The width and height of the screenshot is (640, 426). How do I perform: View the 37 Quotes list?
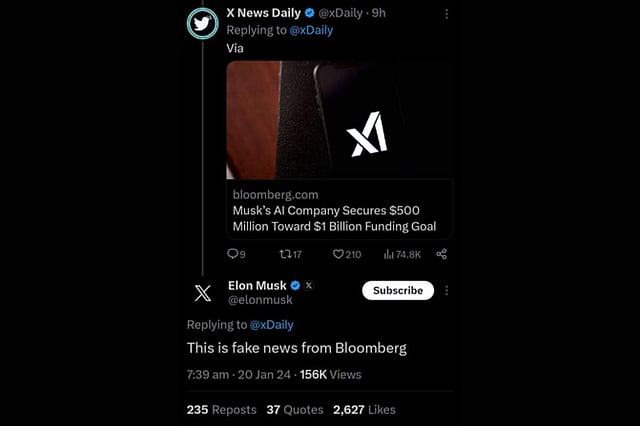[x=294, y=409]
